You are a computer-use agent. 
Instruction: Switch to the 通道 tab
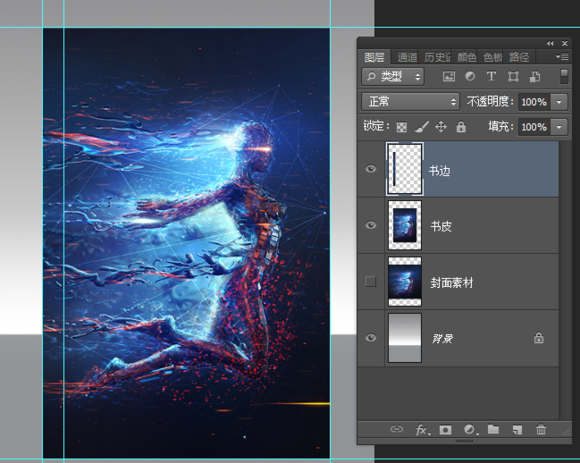[x=407, y=57]
